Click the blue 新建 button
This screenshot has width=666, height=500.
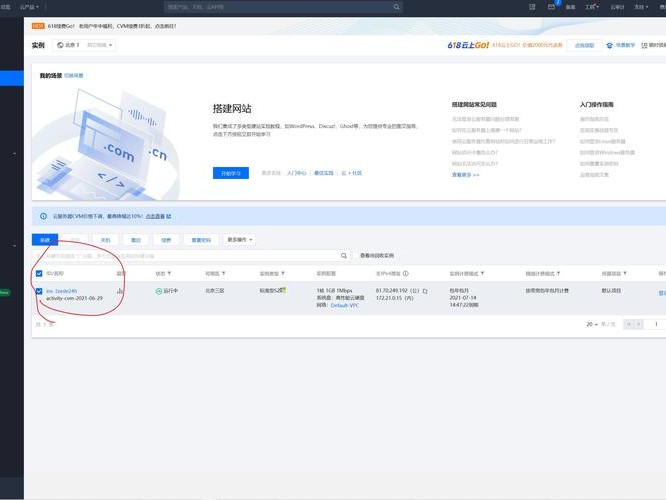45,240
